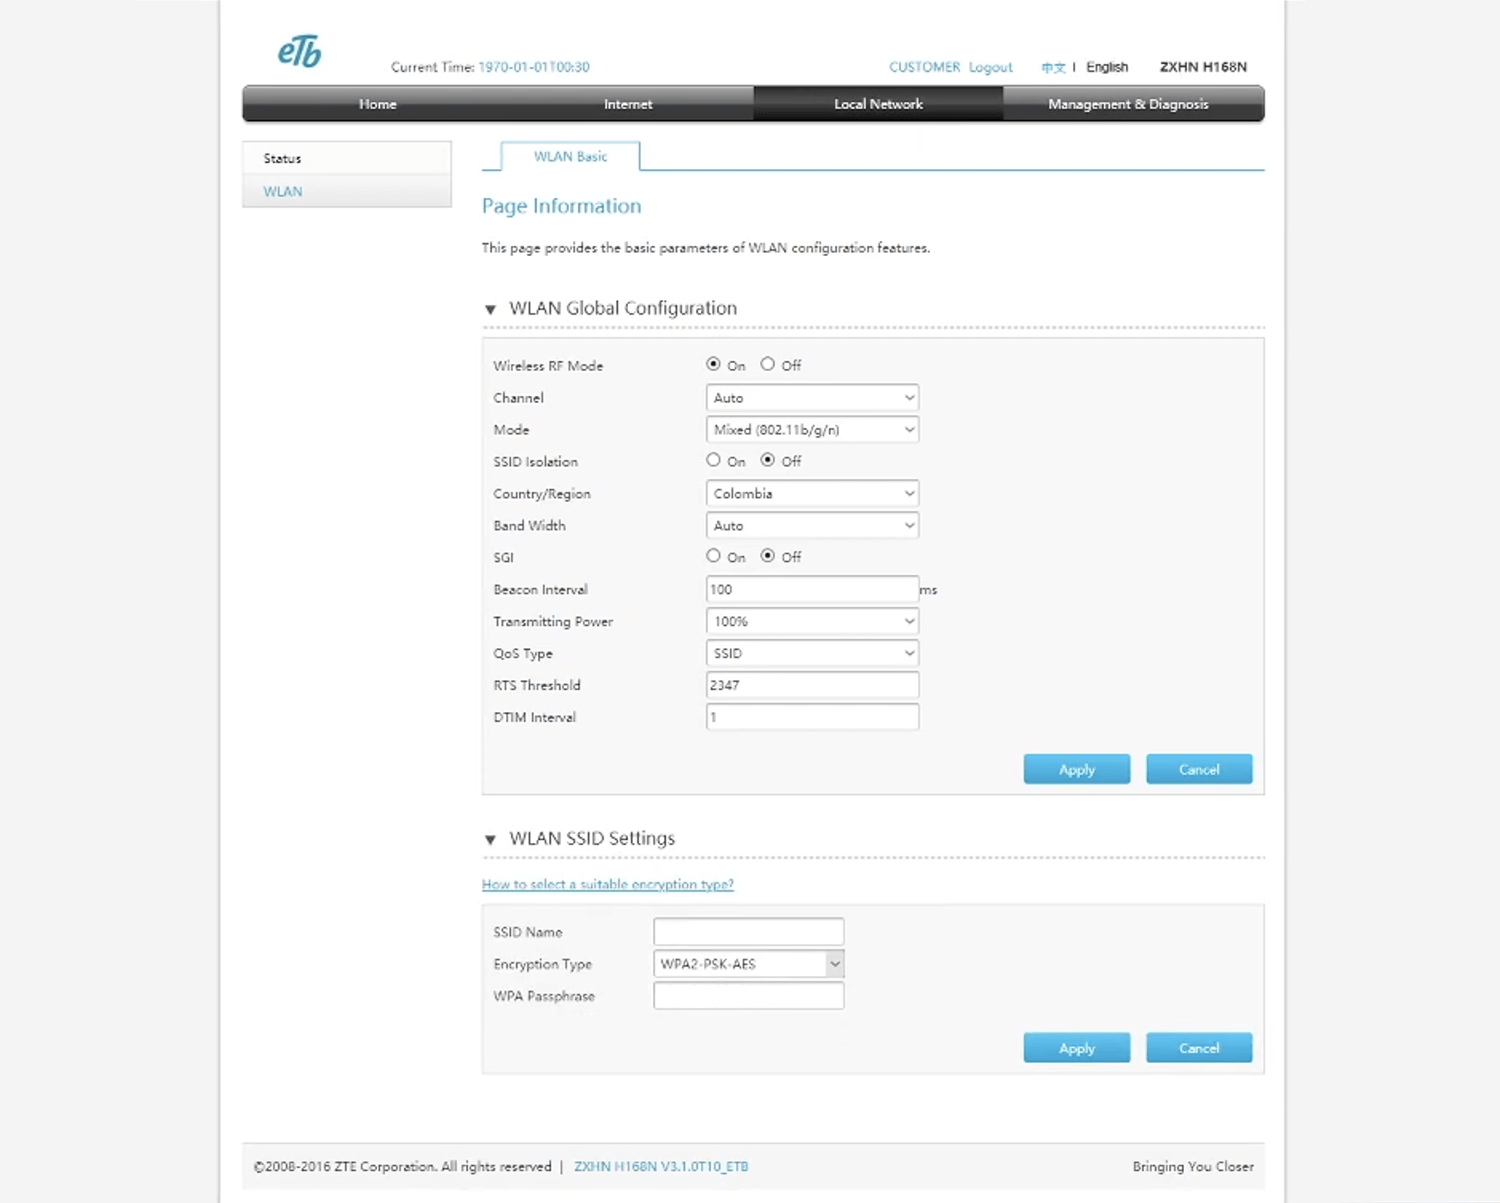
Task: Set SGI to On
Action: coord(713,557)
